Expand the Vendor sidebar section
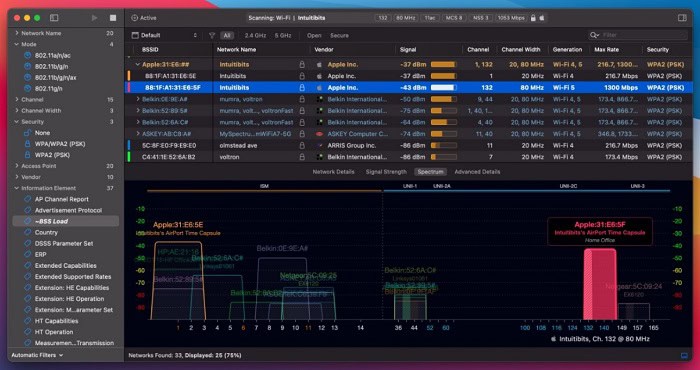The width and height of the screenshot is (700, 370). point(17,177)
